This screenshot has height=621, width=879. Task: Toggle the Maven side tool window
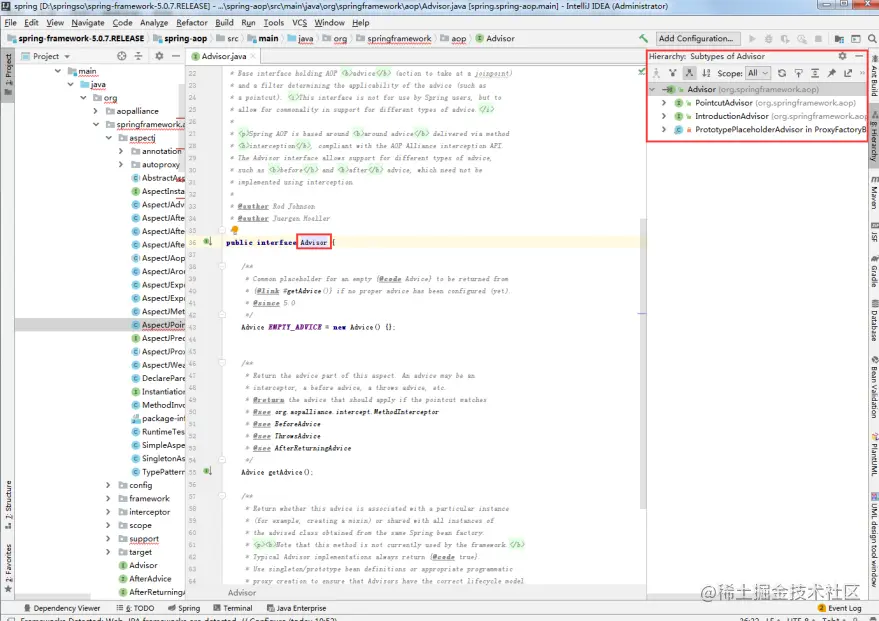pyautogui.click(x=874, y=193)
